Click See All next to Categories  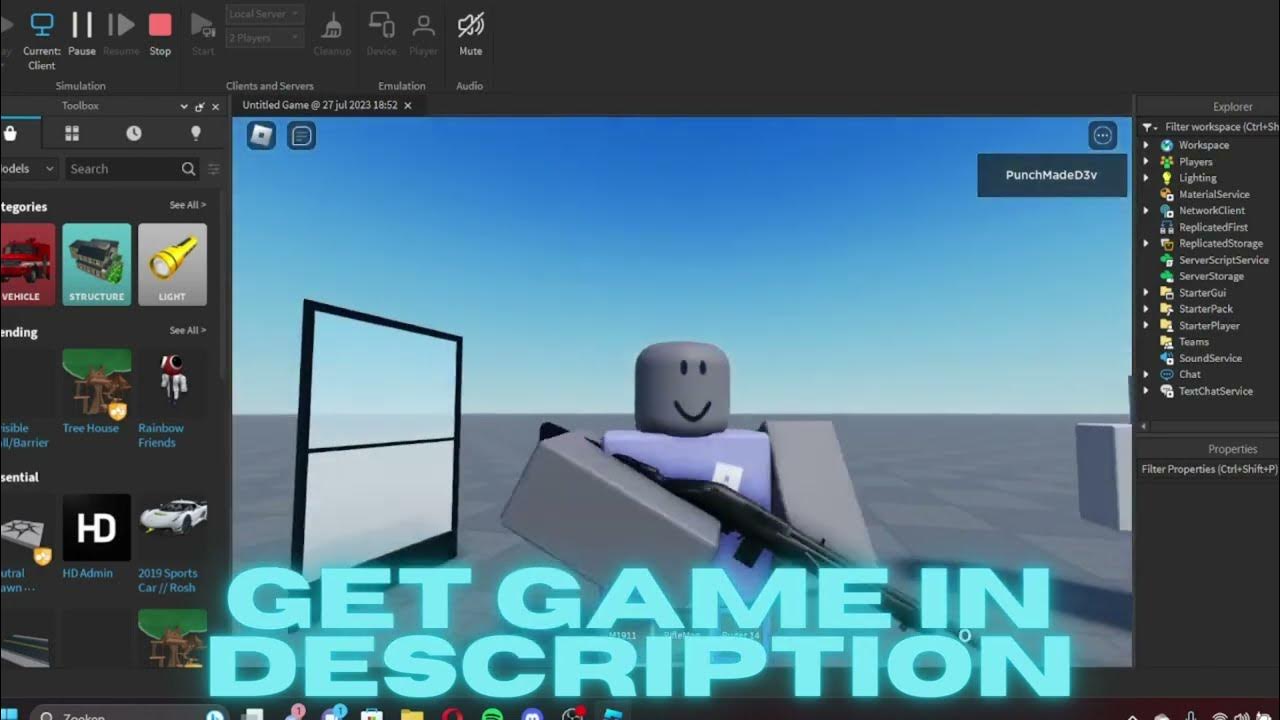click(x=188, y=205)
